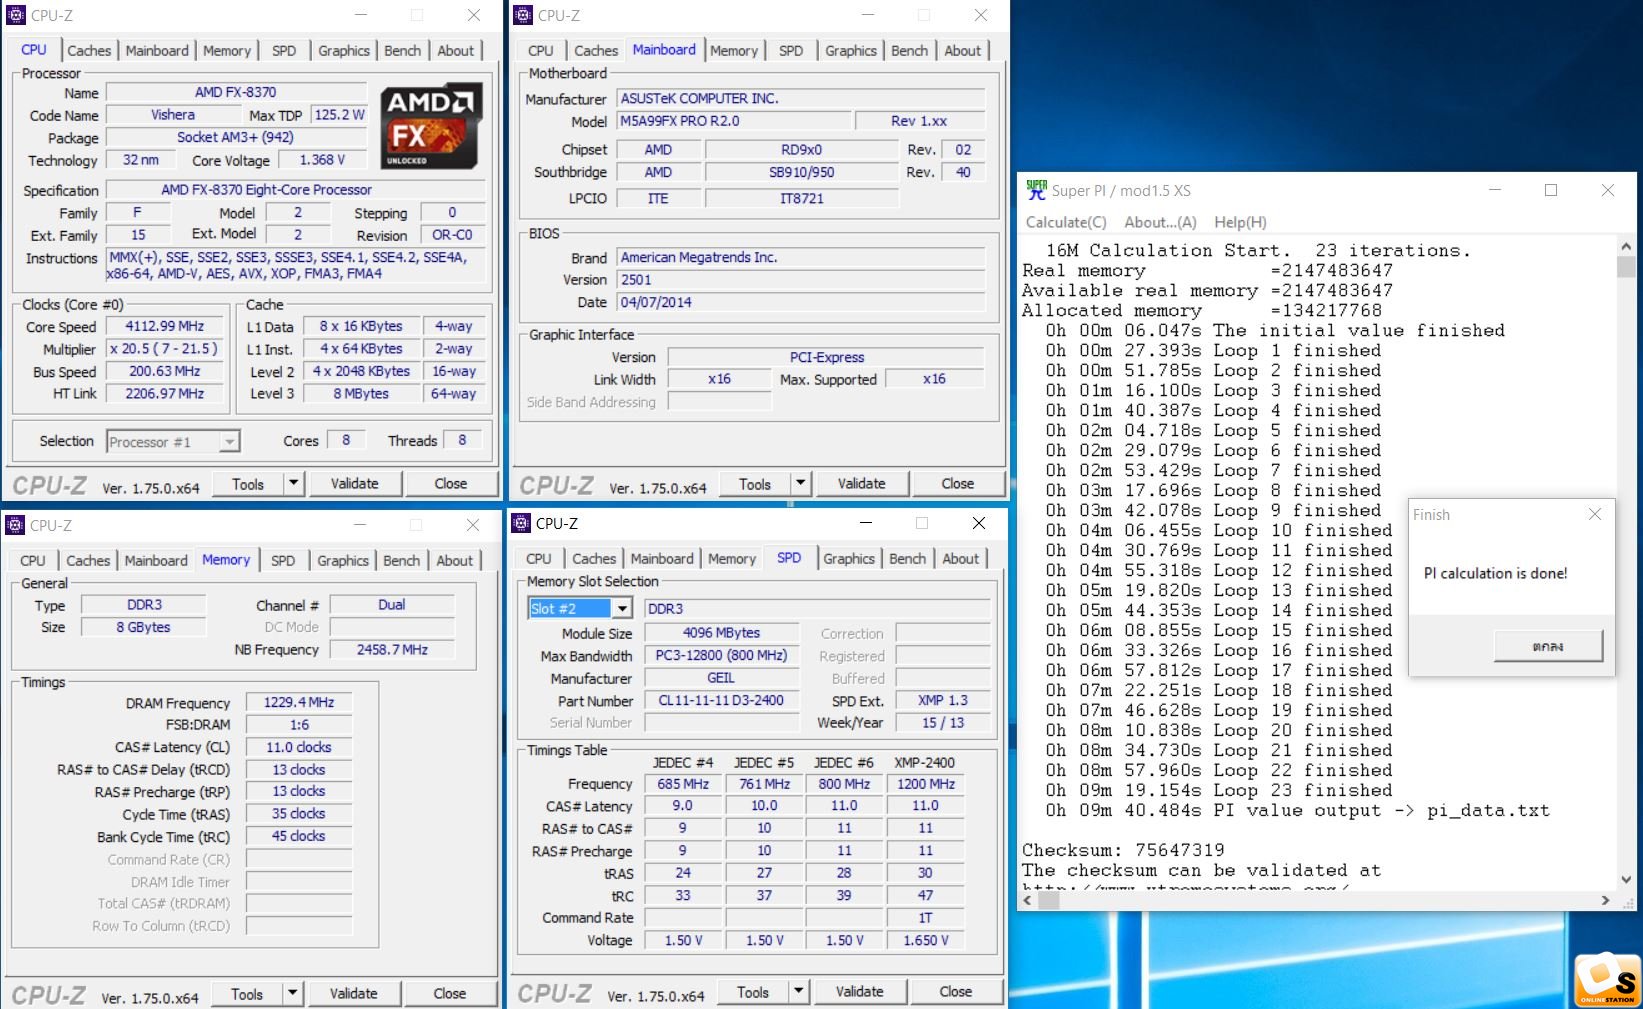Viewport: 1643px width, 1009px height.
Task: Click the NB Frequency value 2458.7 MHz
Action: (x=392, y=649)
